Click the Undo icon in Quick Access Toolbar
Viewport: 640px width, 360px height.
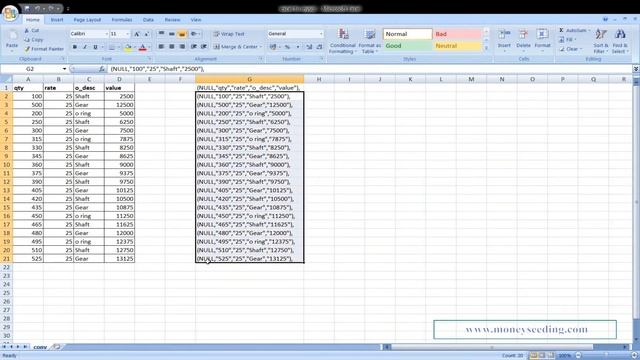pyautogui.click(x=37, y=8)
